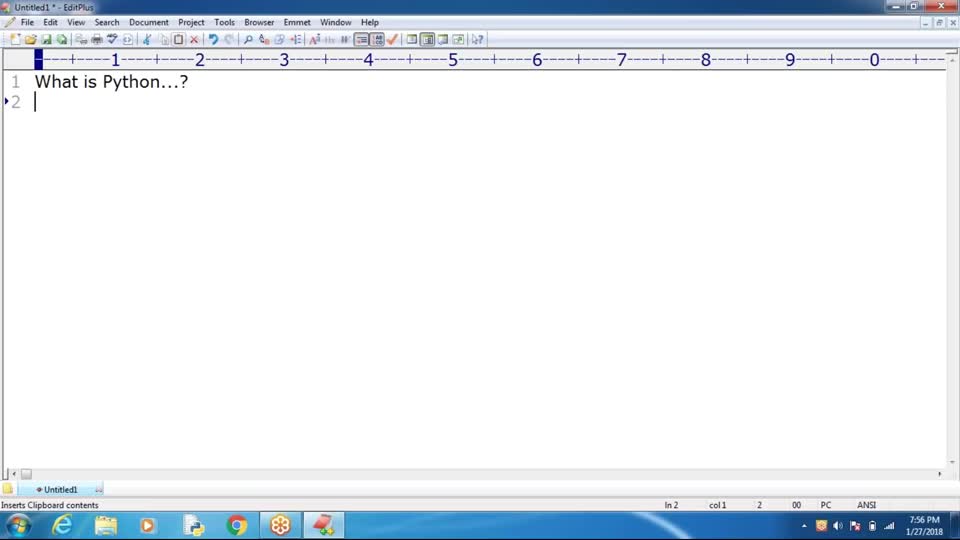Open the Help menu
Screen dimensions: 960x540
coord(370,22)
